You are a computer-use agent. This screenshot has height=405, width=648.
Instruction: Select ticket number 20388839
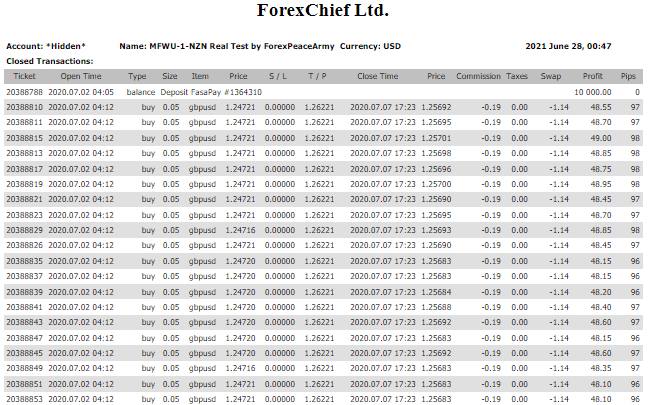click(24, 292)
